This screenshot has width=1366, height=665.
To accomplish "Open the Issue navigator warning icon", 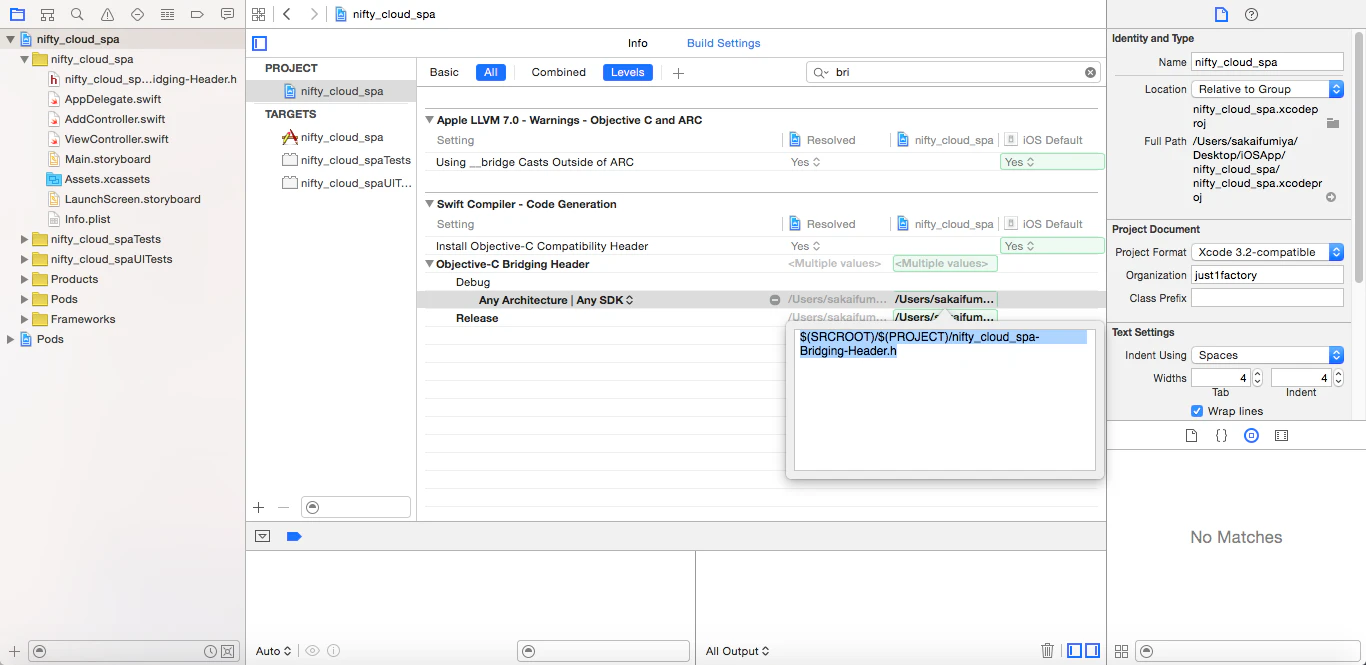I will 107,15.
